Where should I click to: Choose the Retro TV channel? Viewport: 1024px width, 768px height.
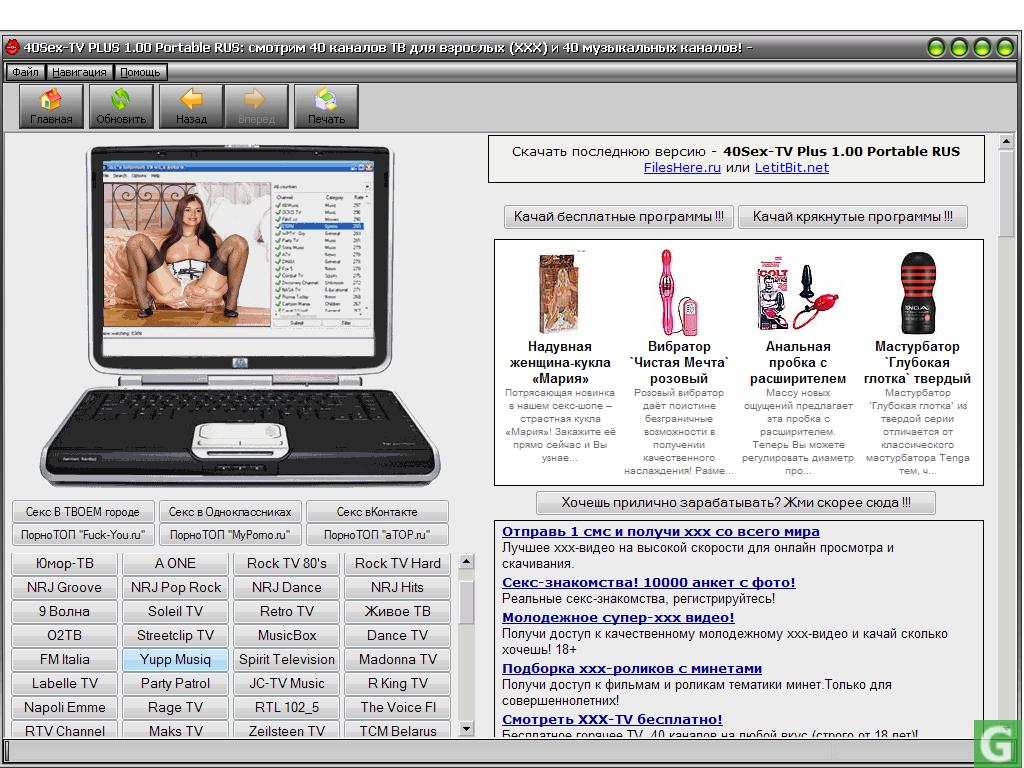coord(287,612)
